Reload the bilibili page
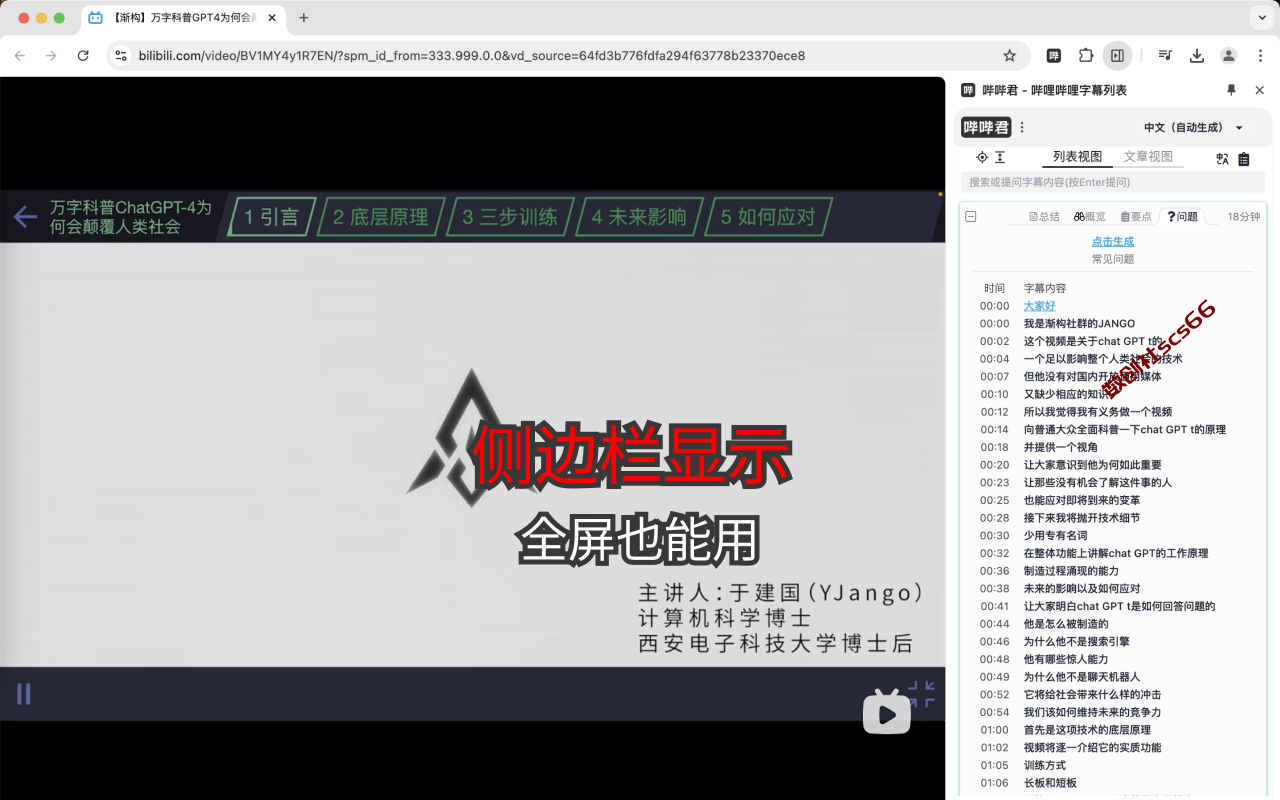 tap(83, 56)
